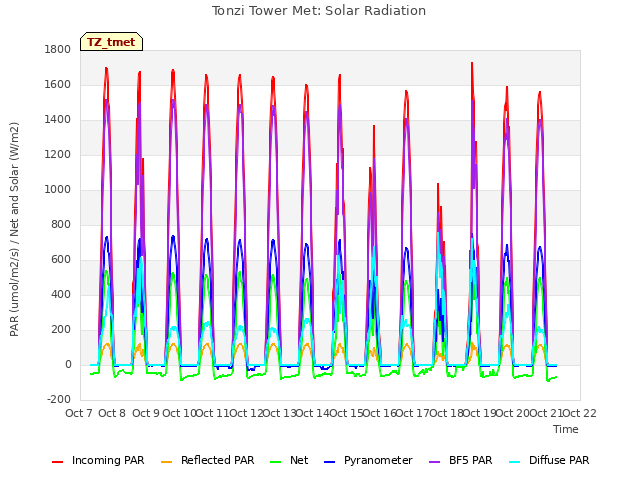Click the red Incoming PAR legend swatch
This screenshot has height=480, width=640.
coord(58,462)
